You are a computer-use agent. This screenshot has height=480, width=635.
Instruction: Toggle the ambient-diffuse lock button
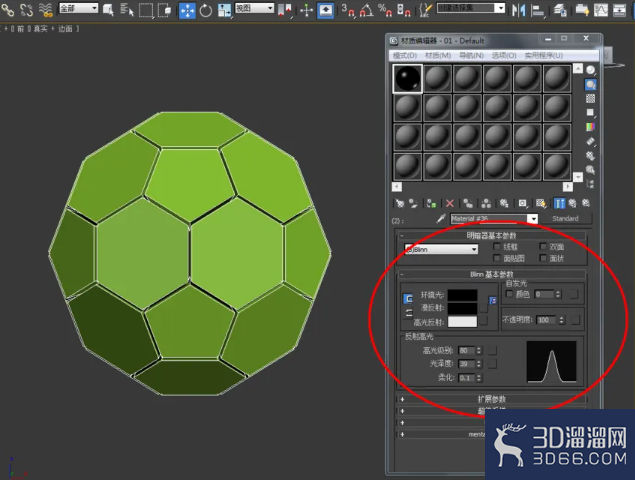click(408, 299)
